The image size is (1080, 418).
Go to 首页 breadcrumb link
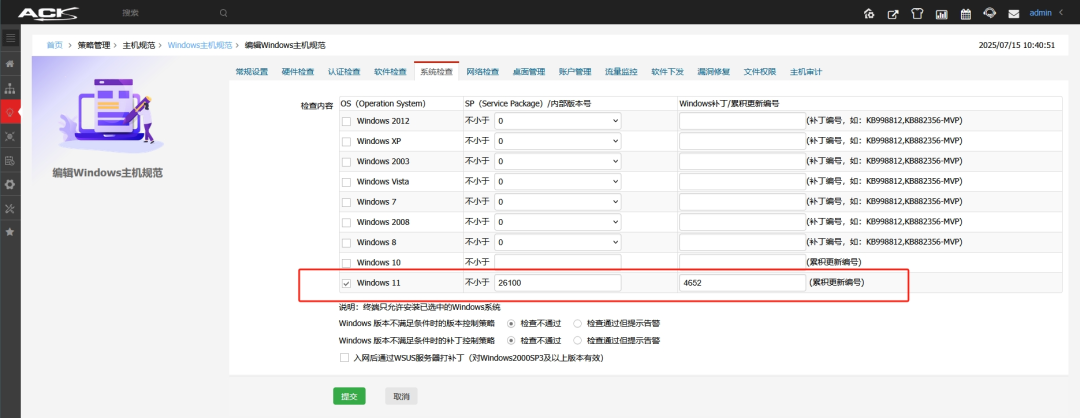point(54,45)
